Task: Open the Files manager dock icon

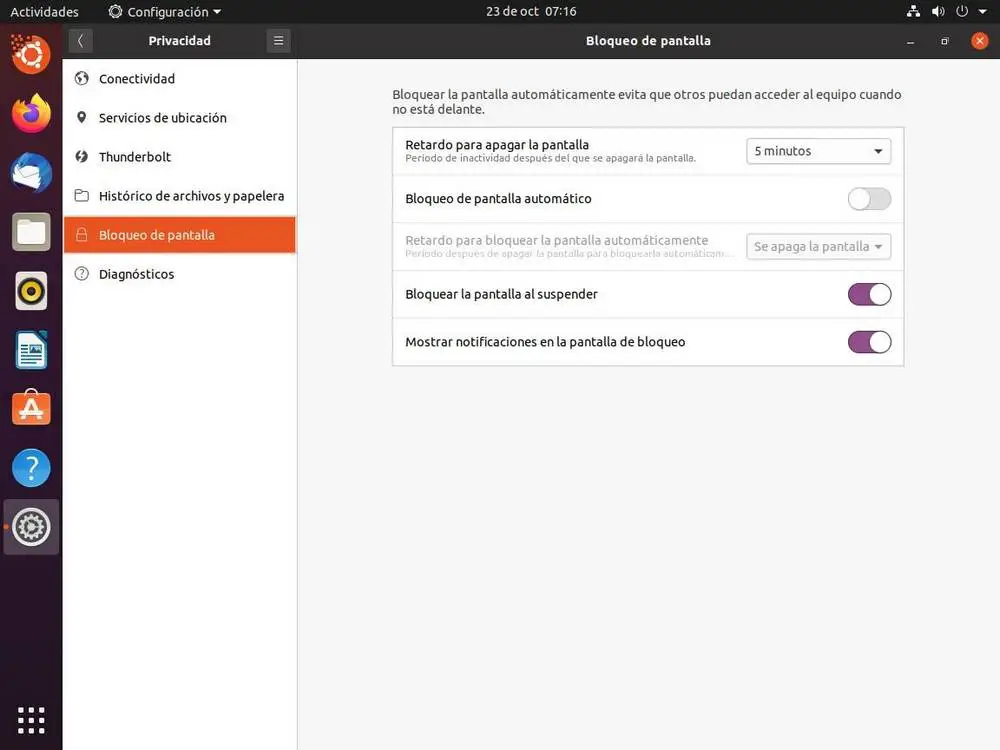Action: [x=31, y=232]
